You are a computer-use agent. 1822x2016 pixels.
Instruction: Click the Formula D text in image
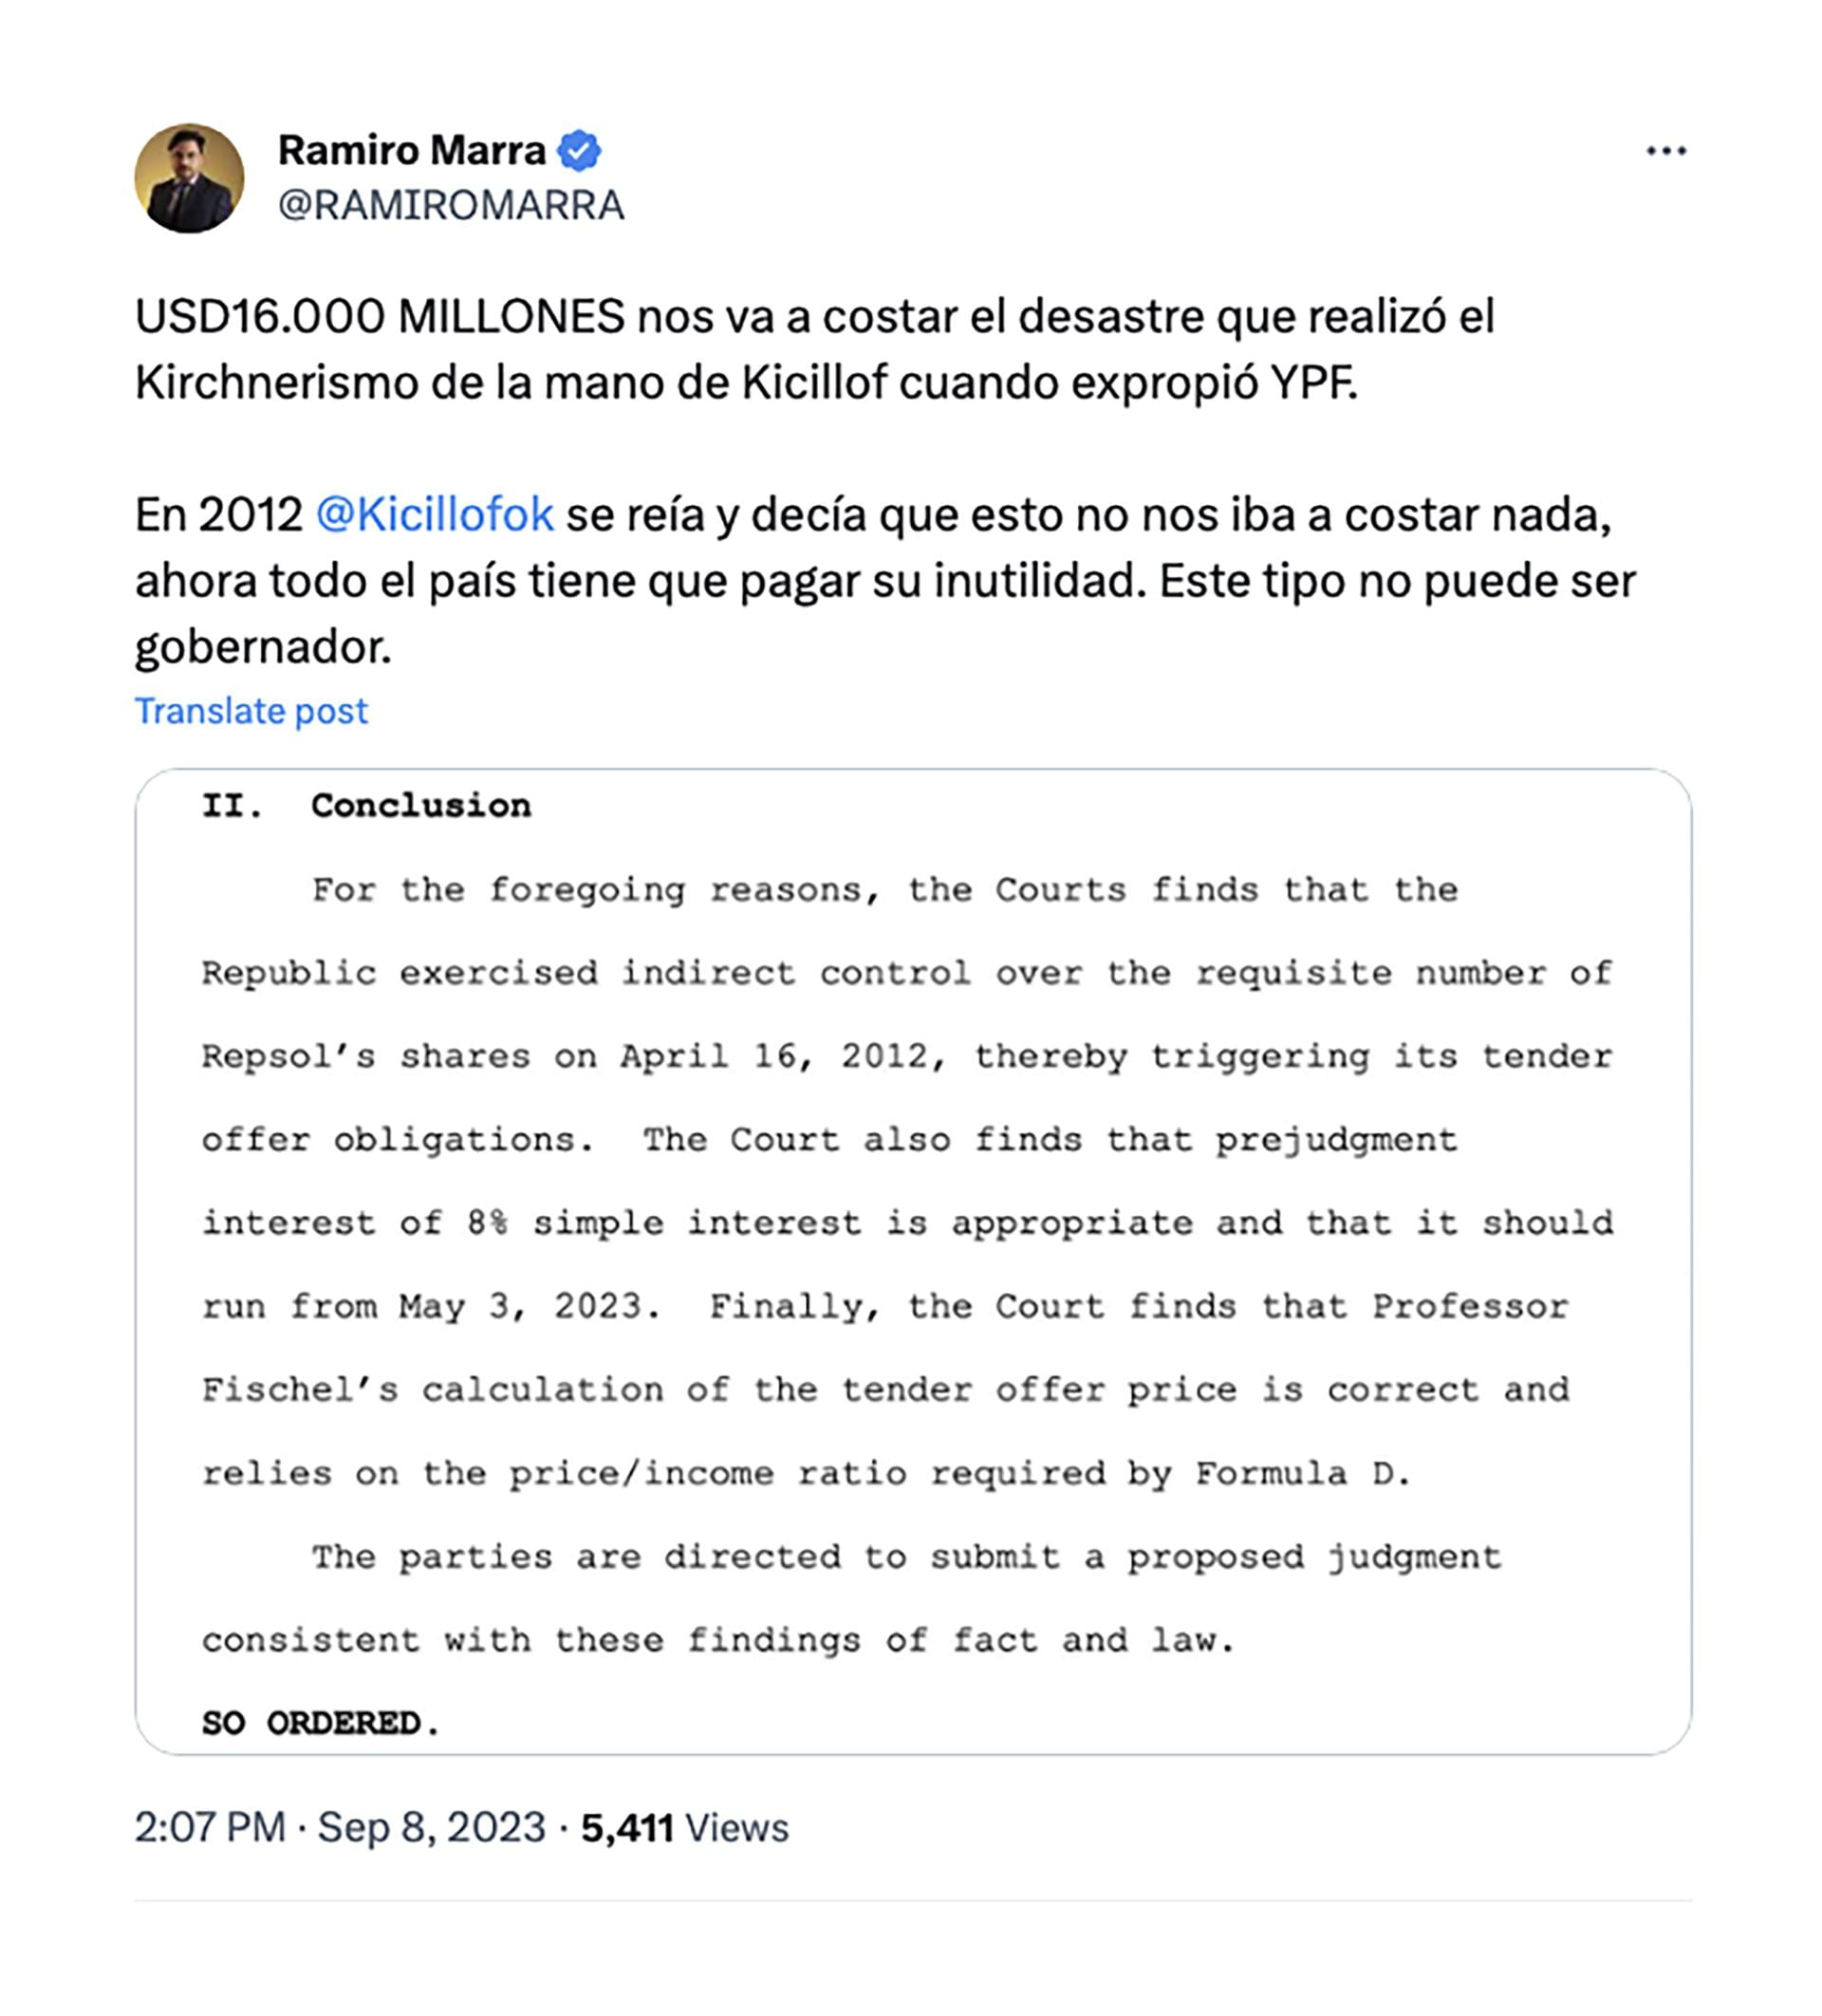[x=1302, y=1473]
